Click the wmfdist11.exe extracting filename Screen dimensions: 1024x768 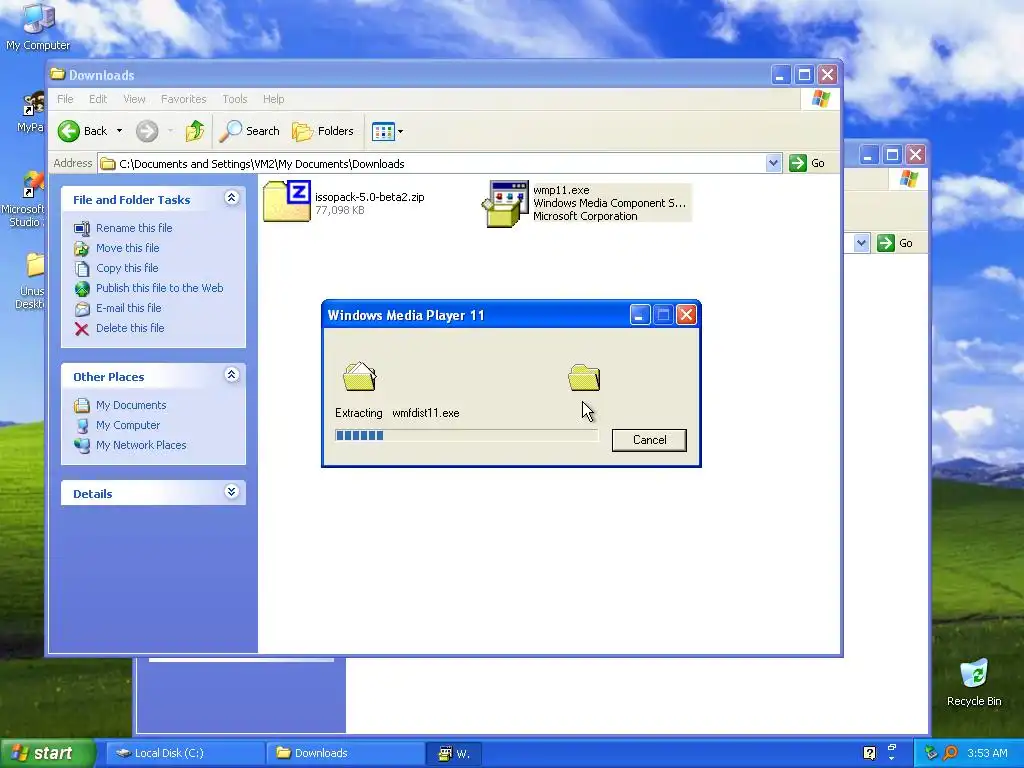(426, 413)
